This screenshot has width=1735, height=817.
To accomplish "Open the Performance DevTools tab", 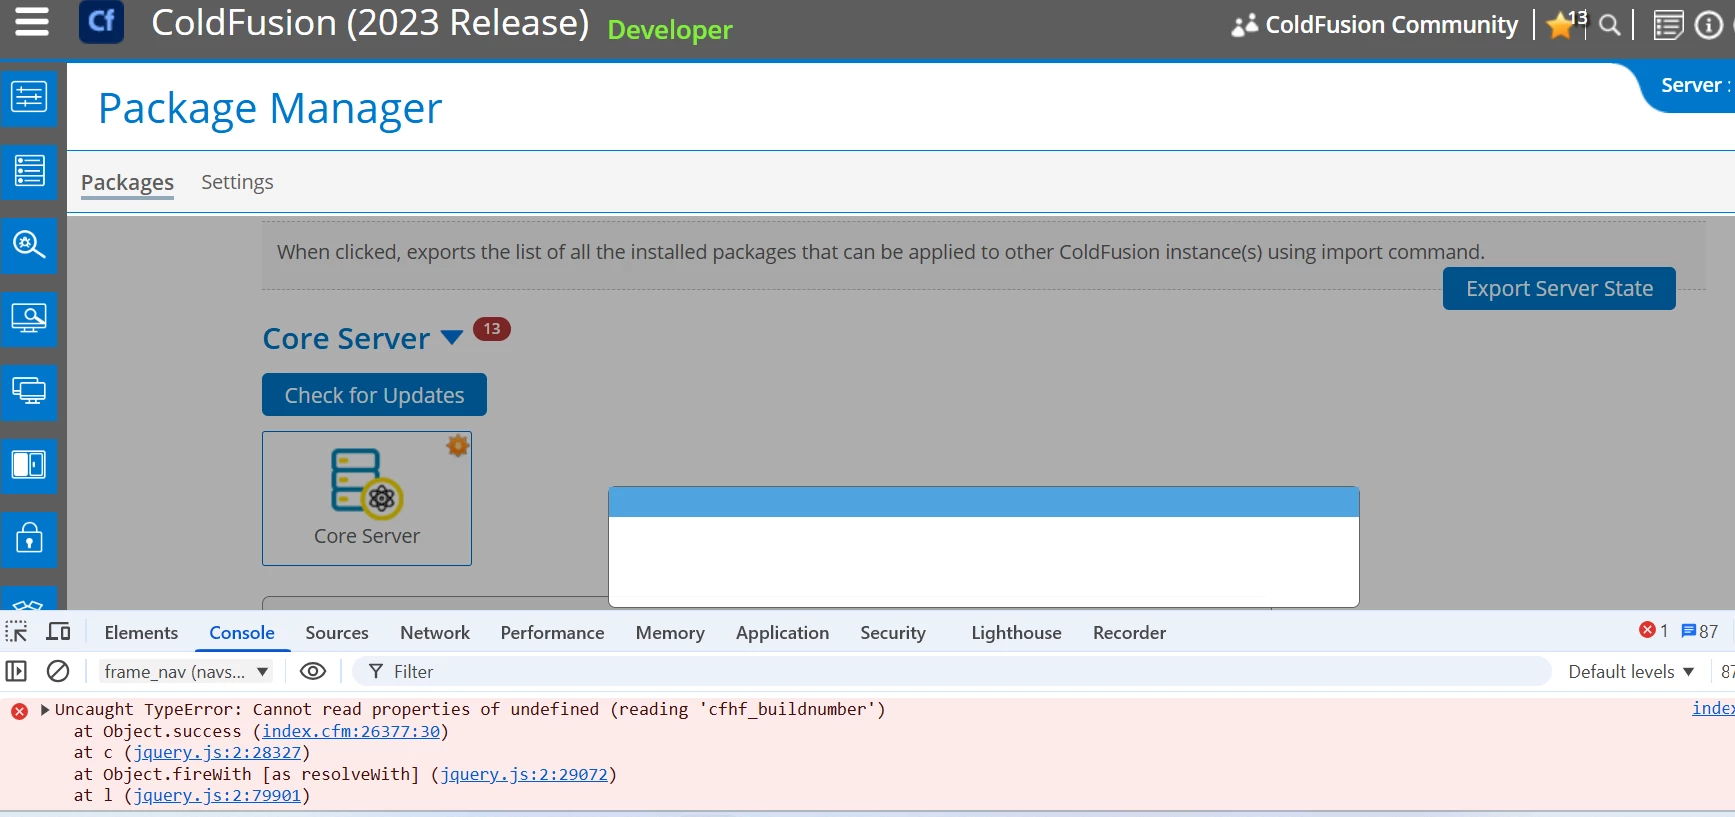I will [x=552, y=633].
